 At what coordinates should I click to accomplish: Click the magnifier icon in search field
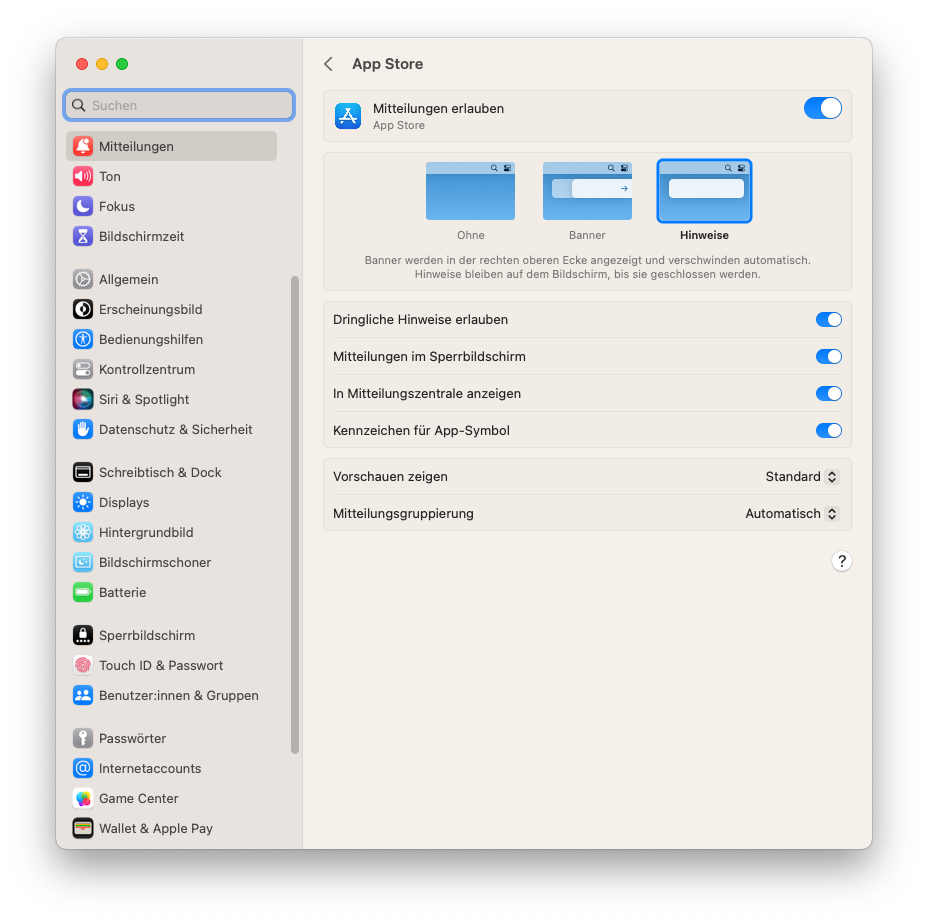pyautogui.click(x=79, y=105)
